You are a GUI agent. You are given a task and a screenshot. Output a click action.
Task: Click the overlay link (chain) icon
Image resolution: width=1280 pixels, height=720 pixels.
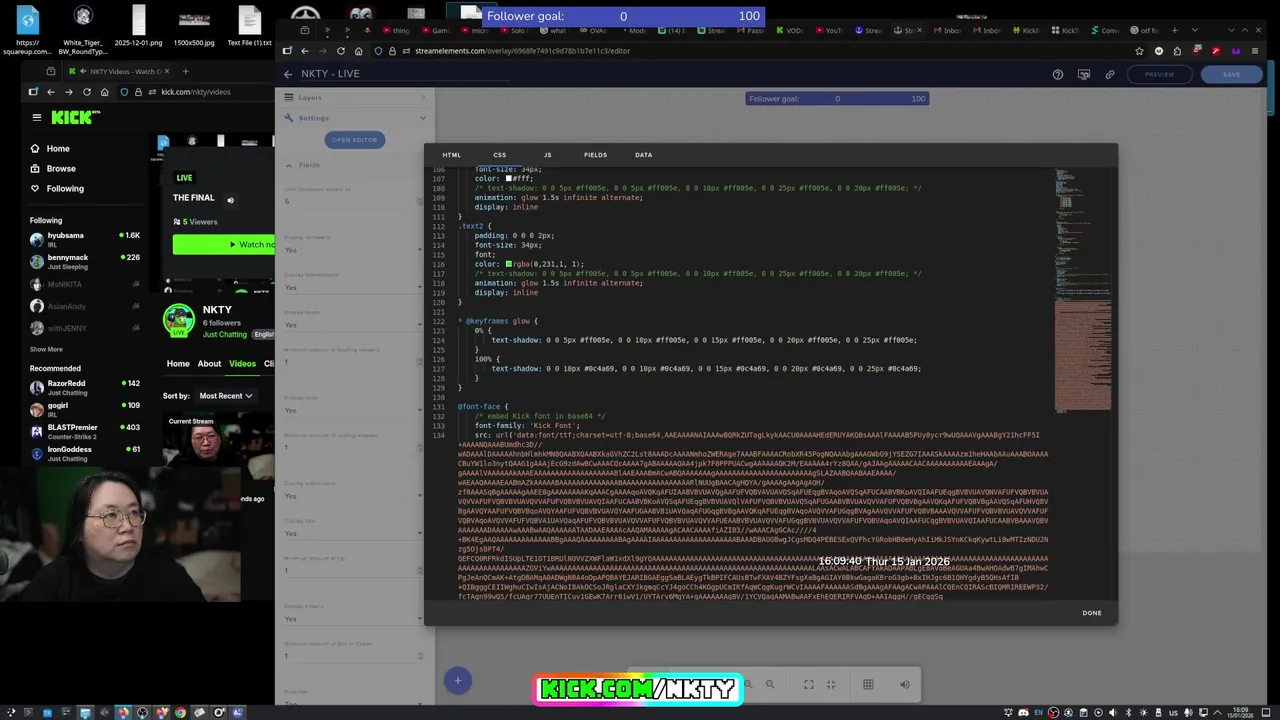(1109, 74)
